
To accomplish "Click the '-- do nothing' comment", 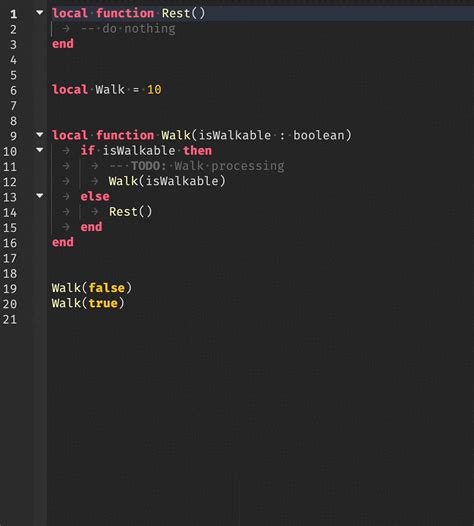I will (x=128, y=29).
